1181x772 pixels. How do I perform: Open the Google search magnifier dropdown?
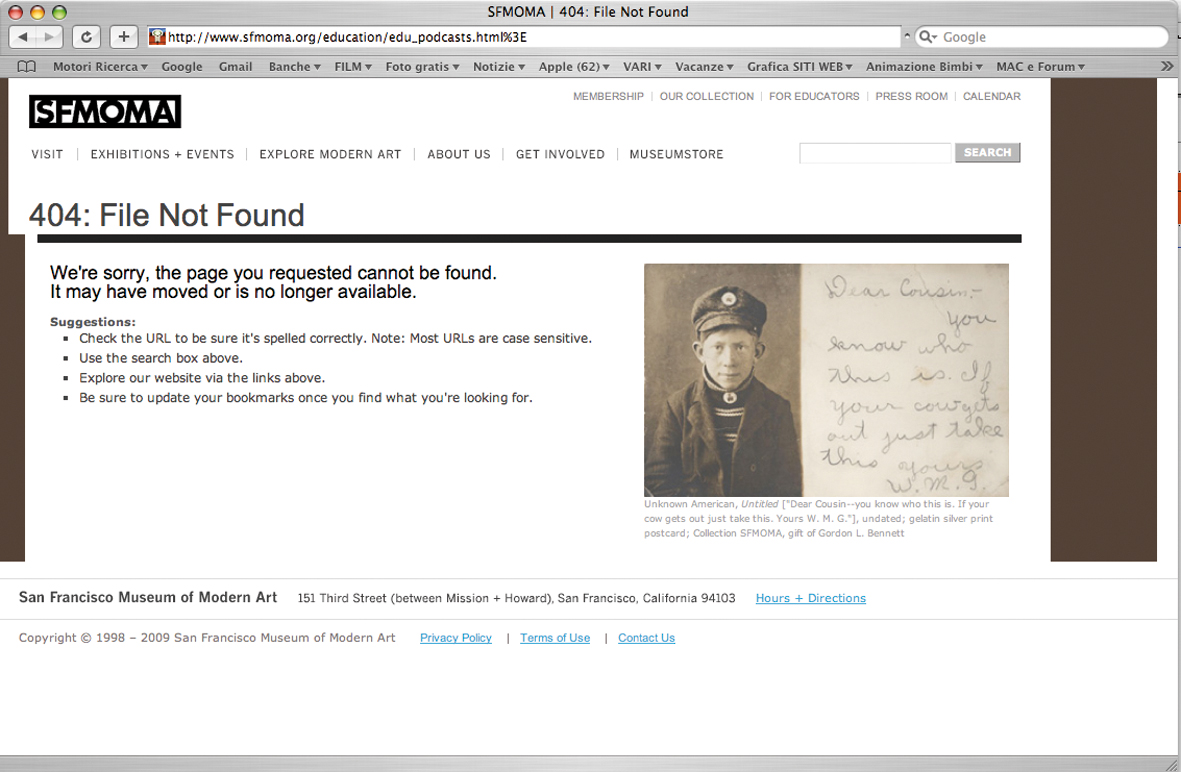click(928, 37)
